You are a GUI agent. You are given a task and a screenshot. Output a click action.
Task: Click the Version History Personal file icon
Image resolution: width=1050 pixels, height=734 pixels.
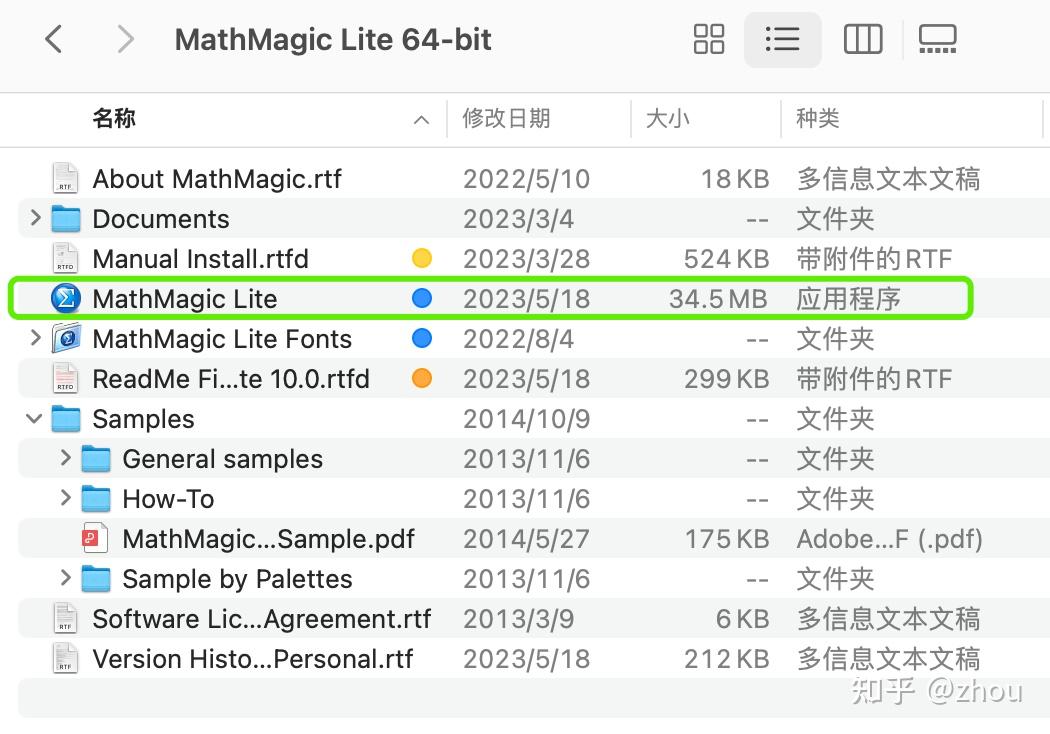coord(65,659)
